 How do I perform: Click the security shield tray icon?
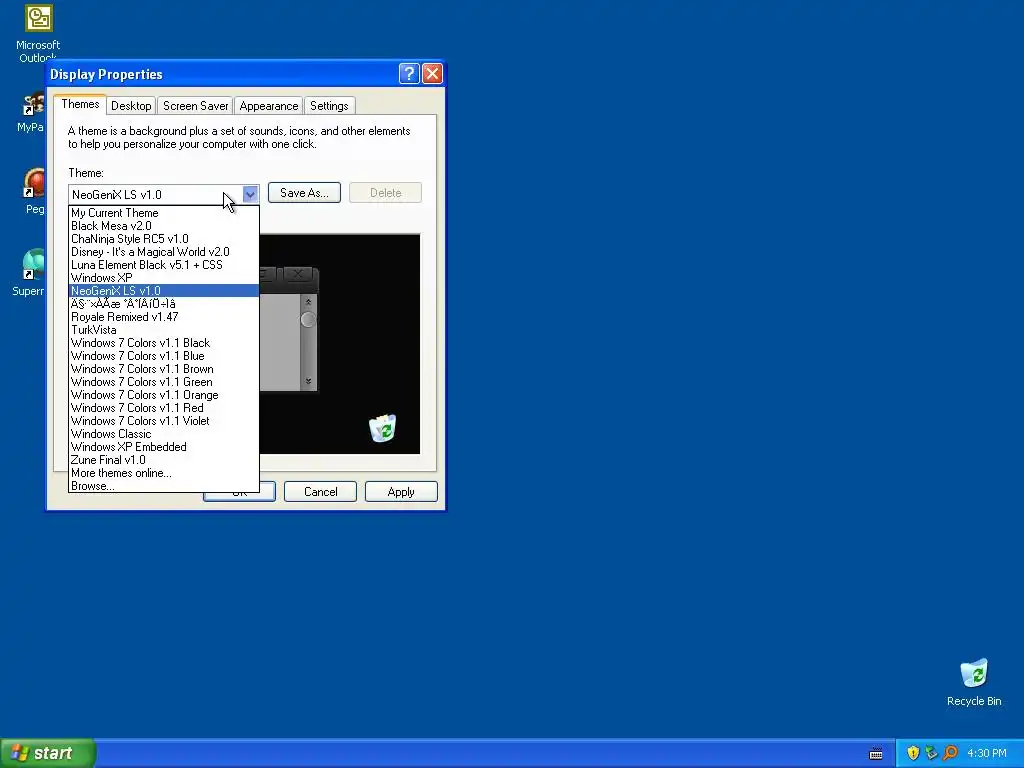click(913, 753)
